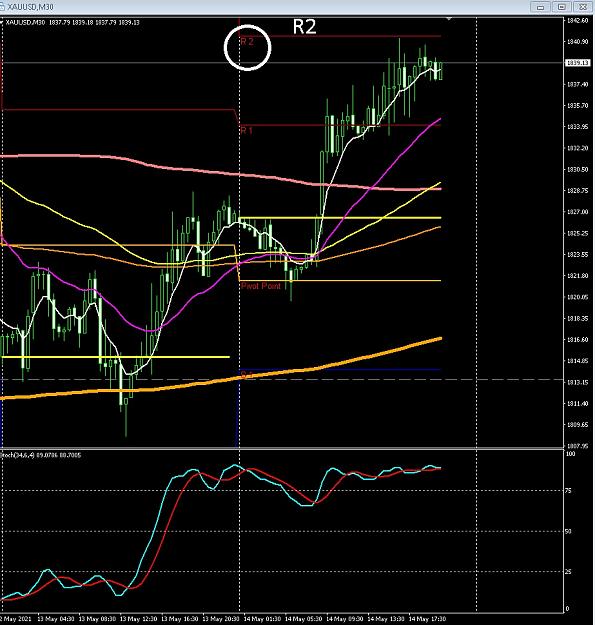This screenshot has height=625, width=595.
Task: Click the 1811.40 price axis label
Action: click(577, 403)
